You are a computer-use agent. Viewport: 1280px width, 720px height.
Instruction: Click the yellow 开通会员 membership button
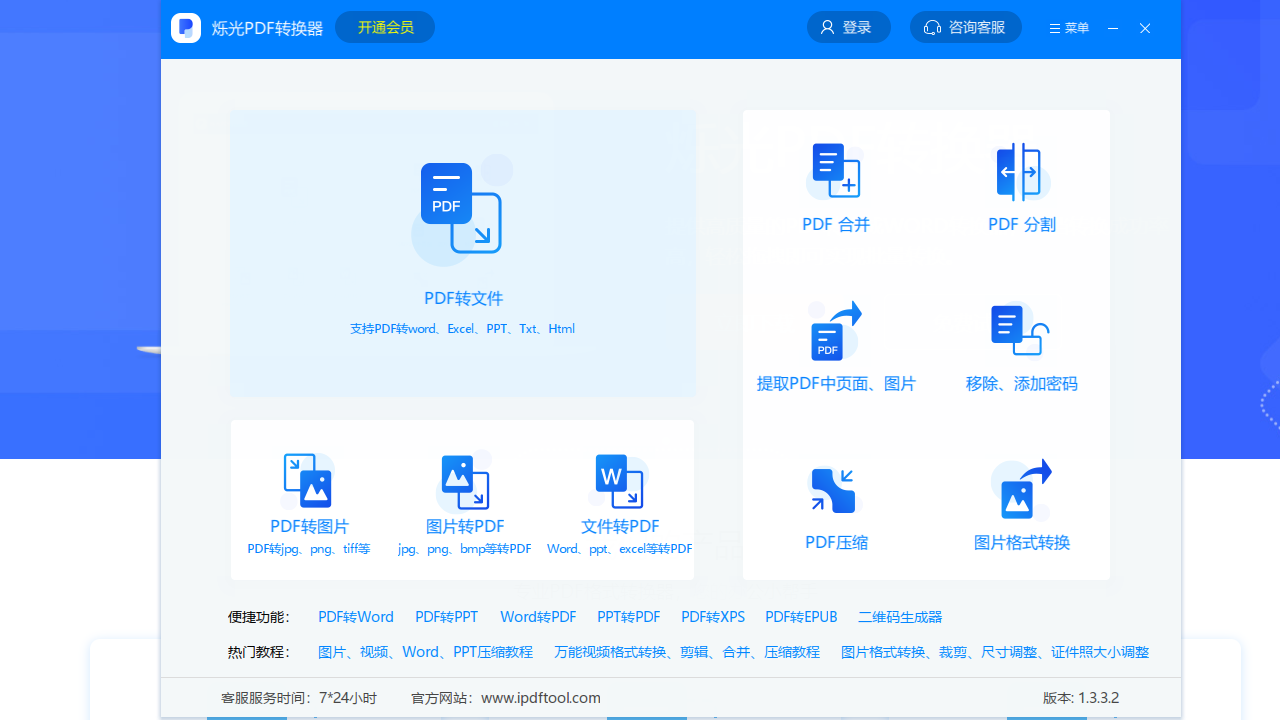385,27
